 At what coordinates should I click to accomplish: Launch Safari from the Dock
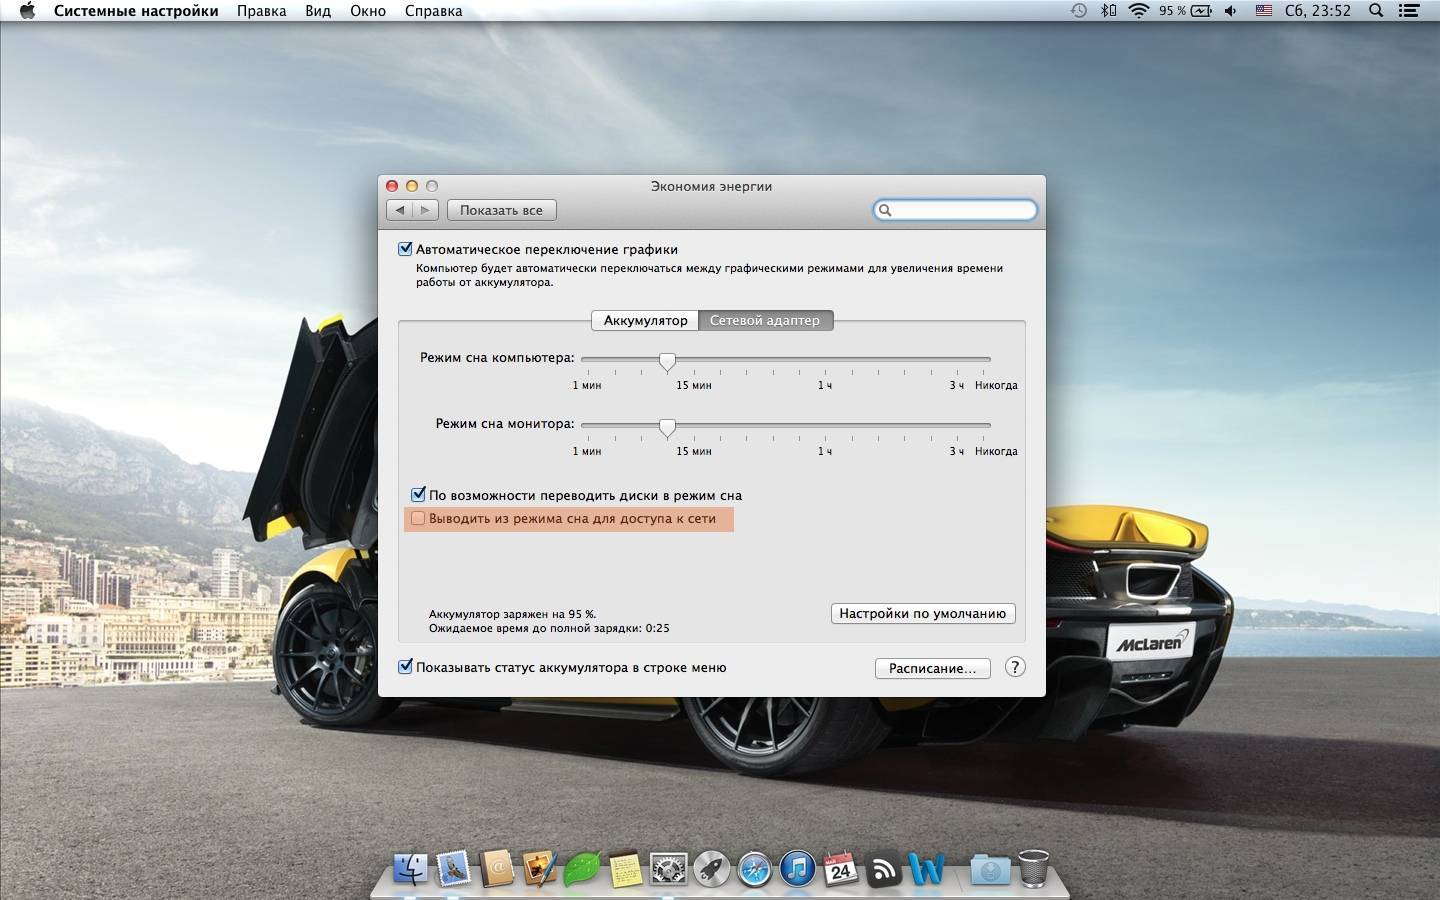pos(754,870)
